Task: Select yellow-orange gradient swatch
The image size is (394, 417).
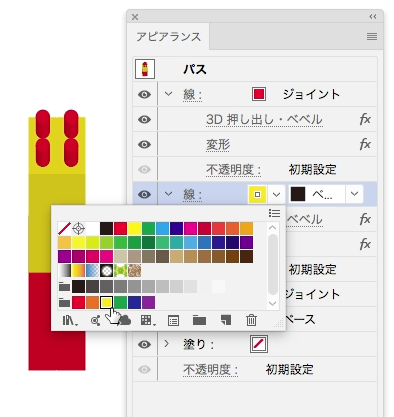Action: pos(78,271)
